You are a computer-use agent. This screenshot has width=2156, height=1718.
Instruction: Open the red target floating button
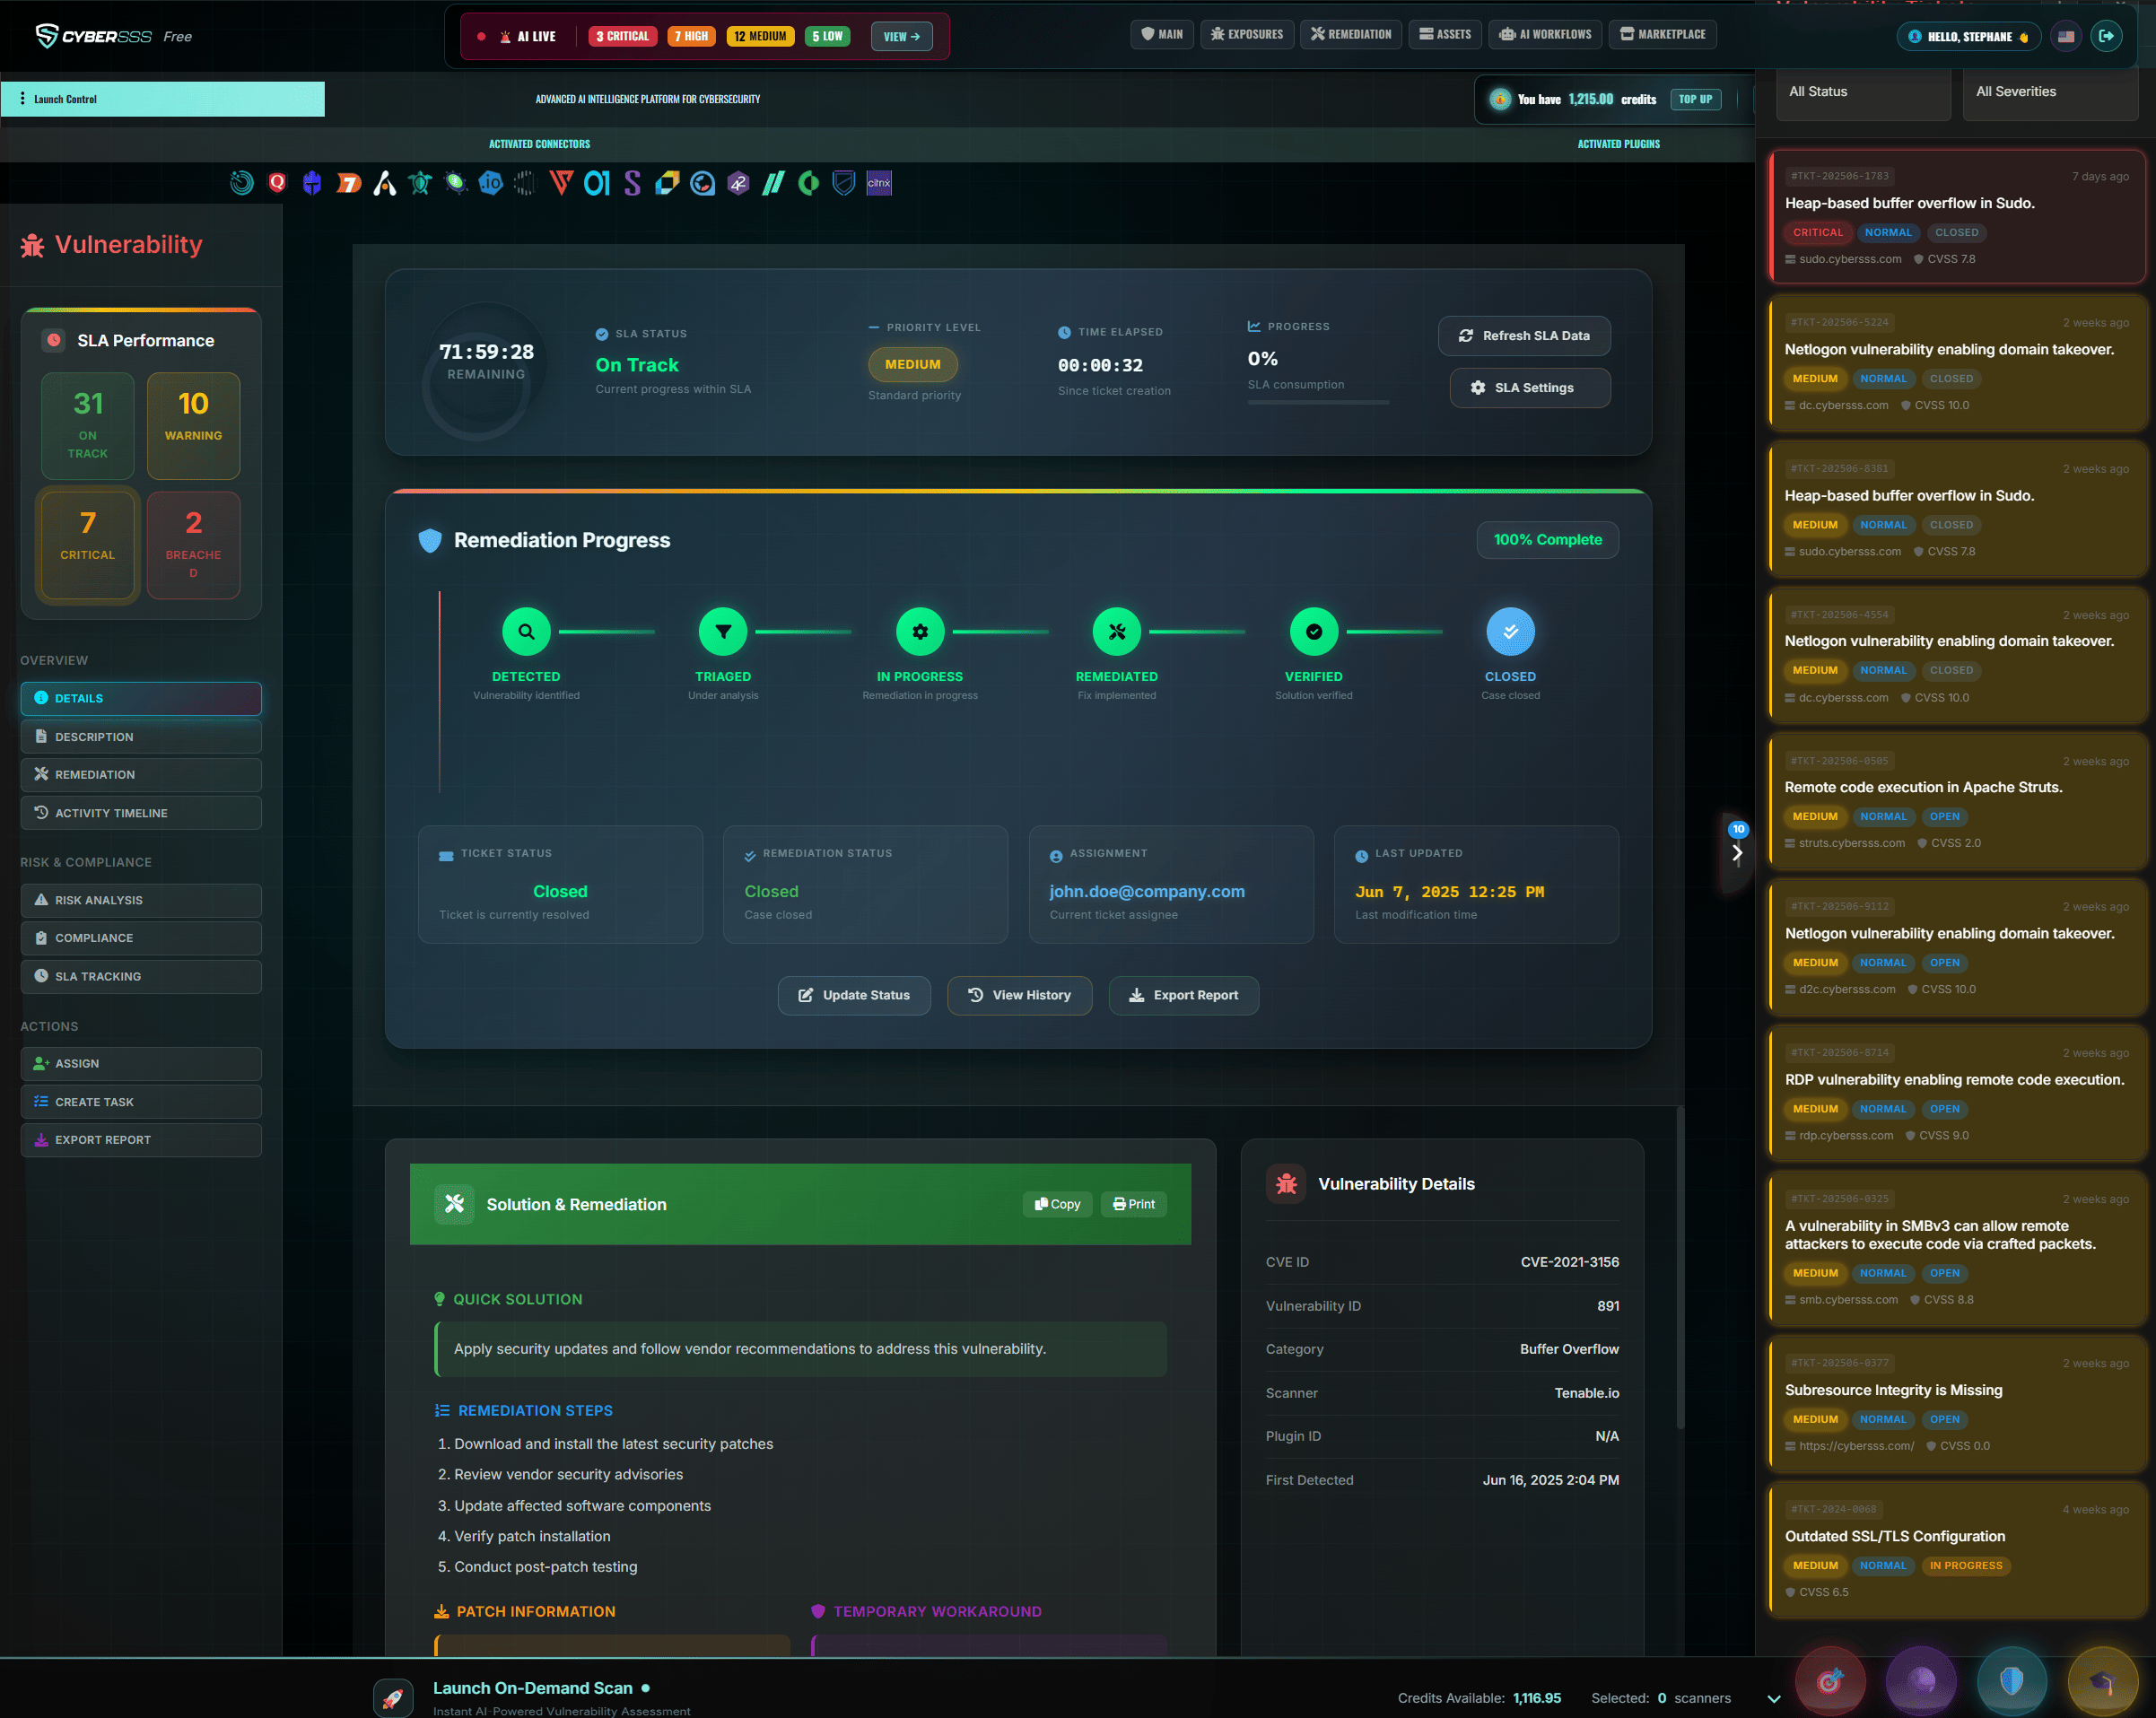click(x=1830, y=1682)
